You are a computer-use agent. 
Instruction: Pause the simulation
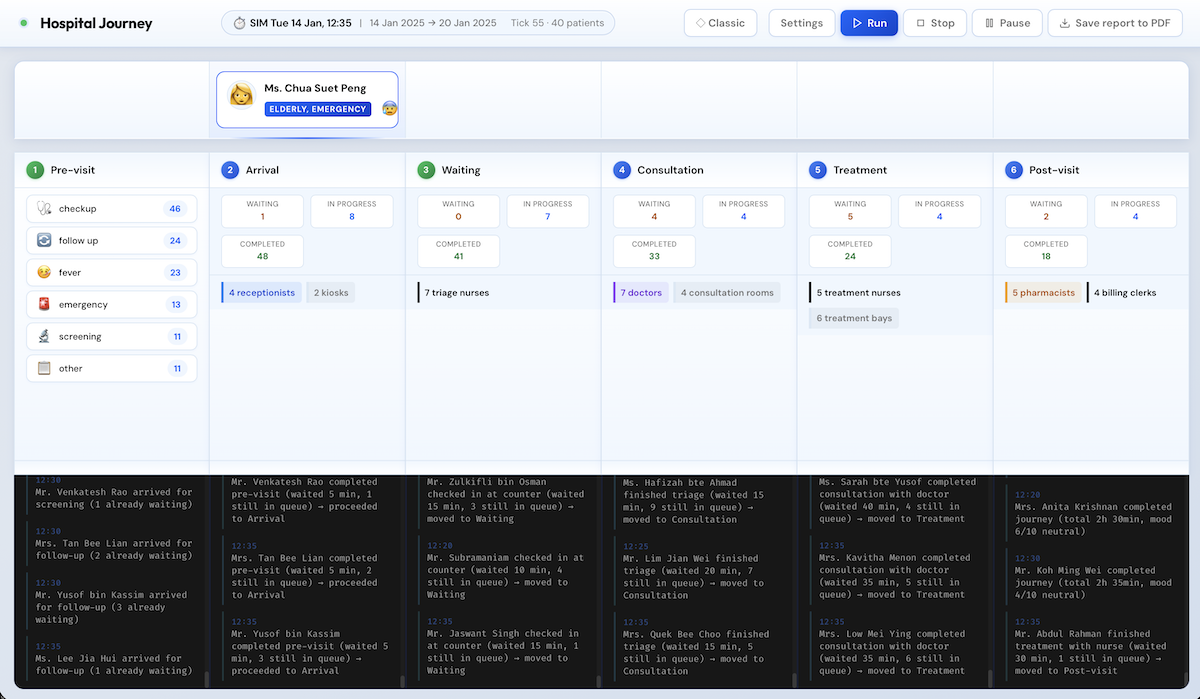[1007, 23]
